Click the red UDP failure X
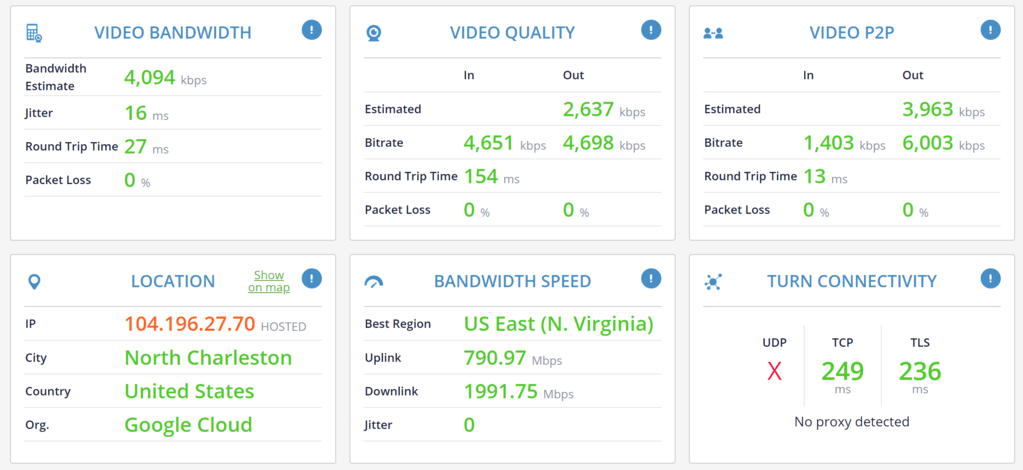 [774, 372]
